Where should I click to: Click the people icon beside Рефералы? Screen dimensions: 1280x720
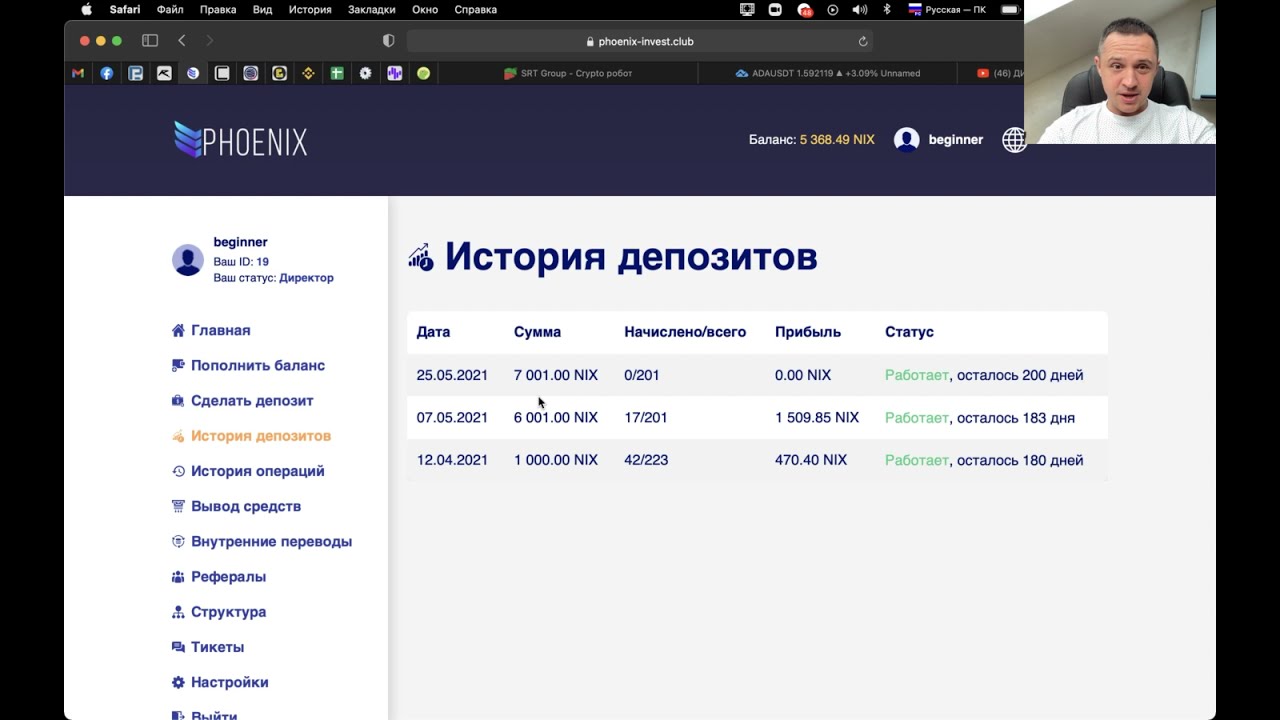click(x=178, y=577)
